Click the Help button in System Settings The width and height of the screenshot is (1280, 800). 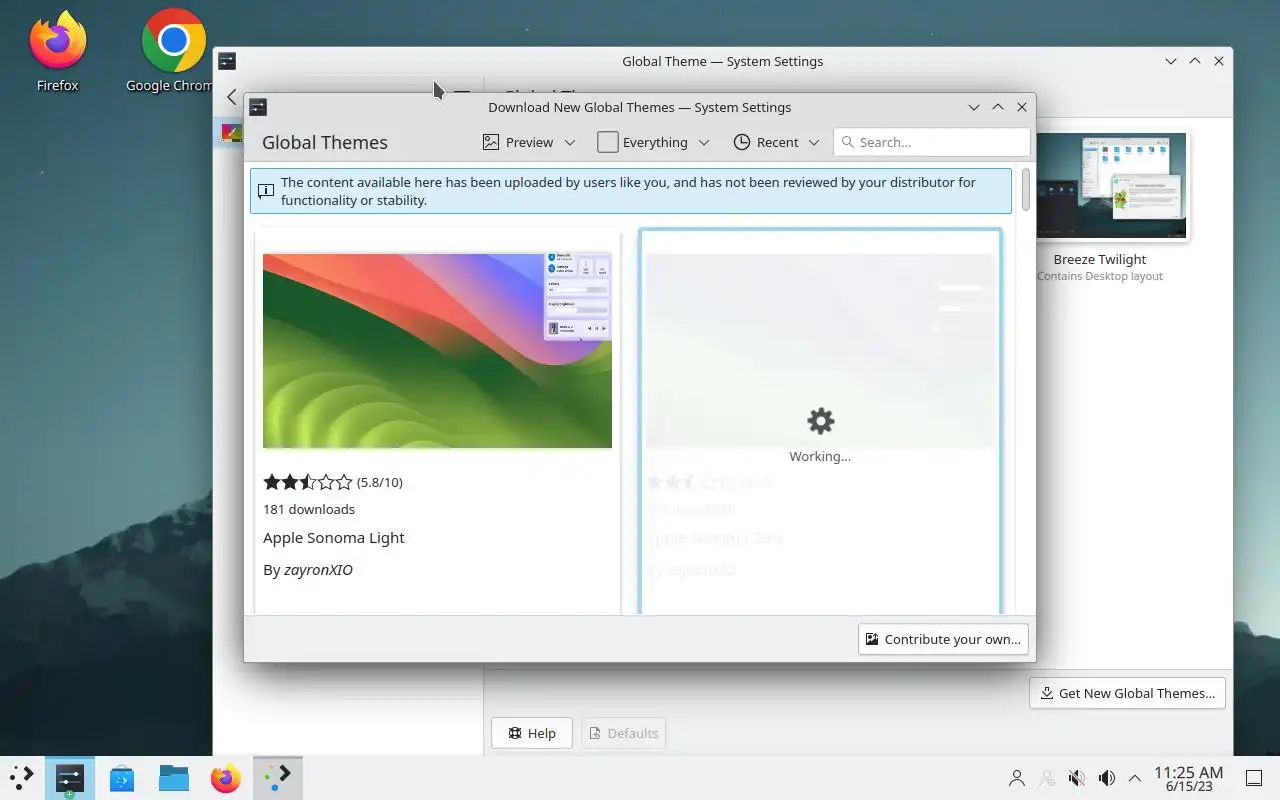[532, 733]
